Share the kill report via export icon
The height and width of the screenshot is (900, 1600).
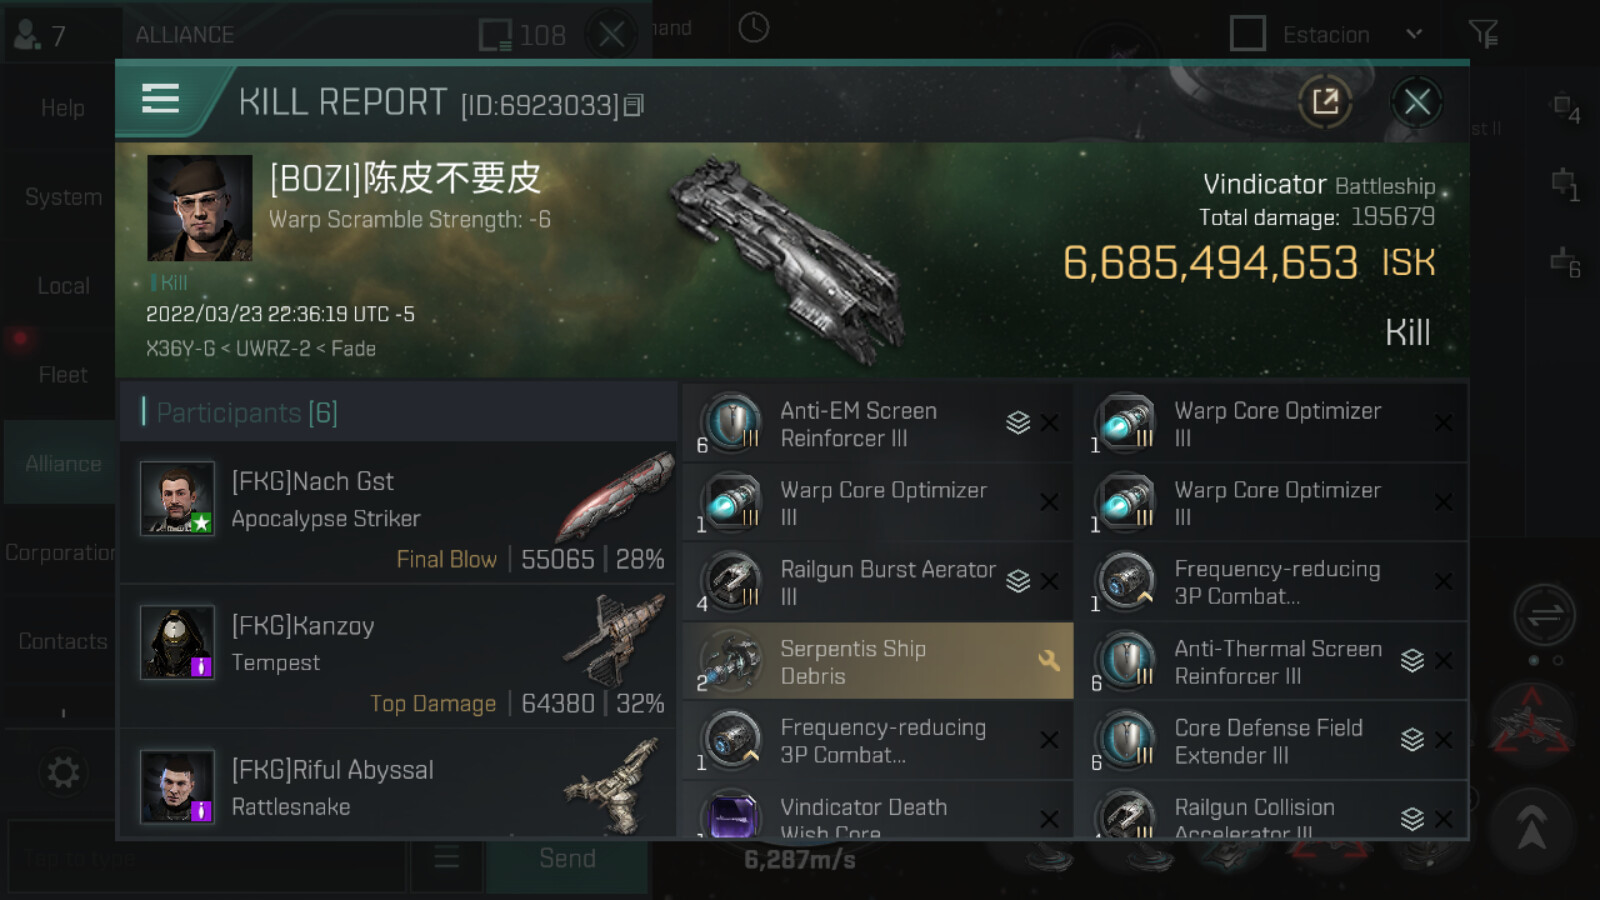pos(1325,101)
